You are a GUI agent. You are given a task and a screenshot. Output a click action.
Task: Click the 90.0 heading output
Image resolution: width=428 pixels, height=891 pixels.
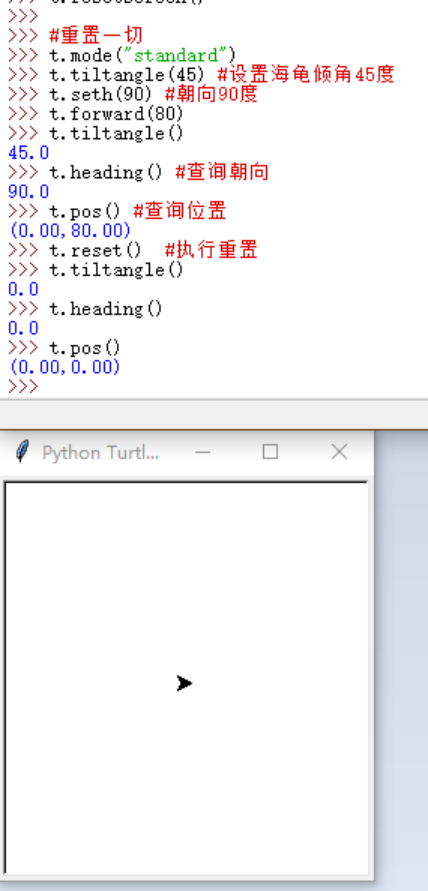pos(28,191)
